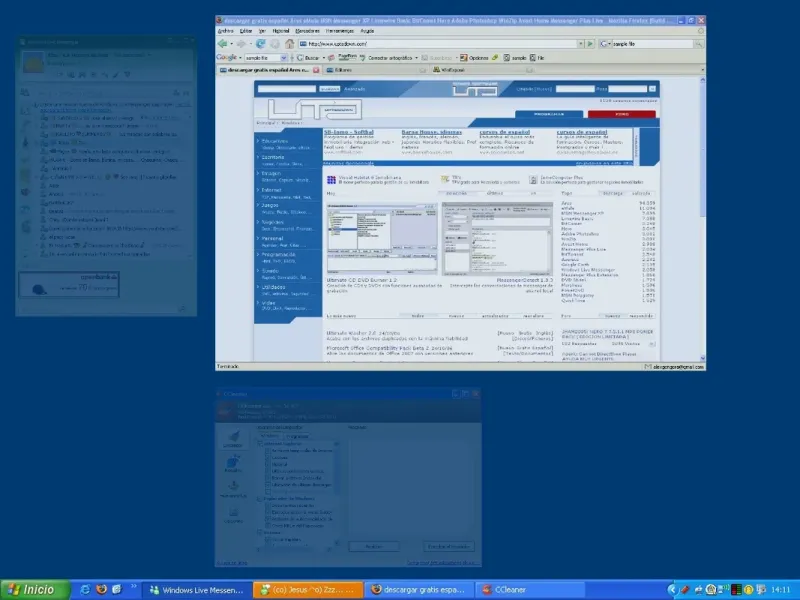Open the Marcadores menu in Firefox
The image size is (800, 600).
[x=308, y=31]
